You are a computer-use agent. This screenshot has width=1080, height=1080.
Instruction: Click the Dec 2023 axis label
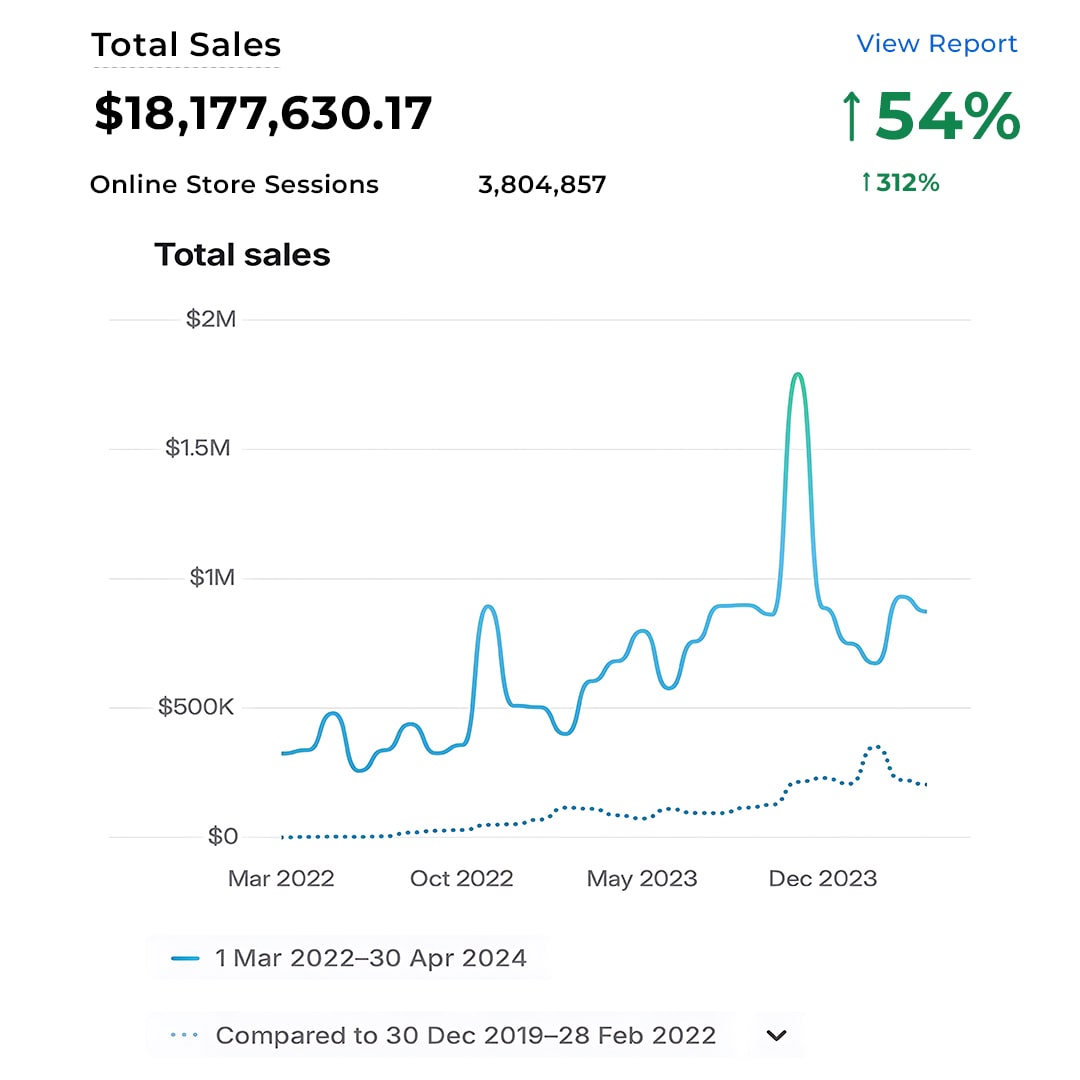822,879
